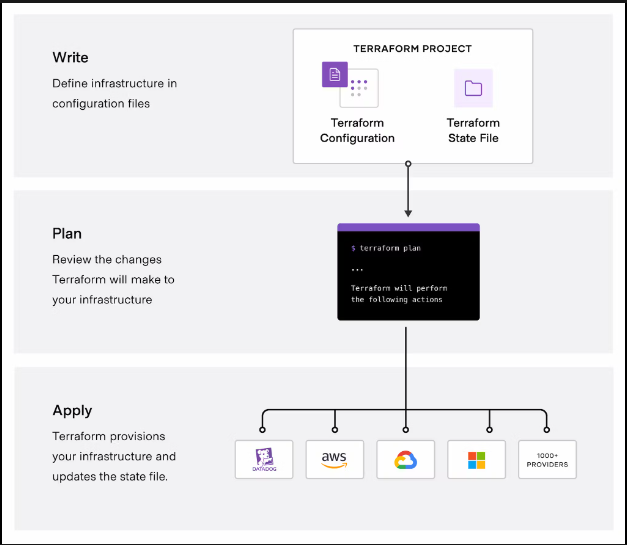Click the Terraform State File folder icon
Viewport: 627px width, 545px height.
[x=473, y=88]
